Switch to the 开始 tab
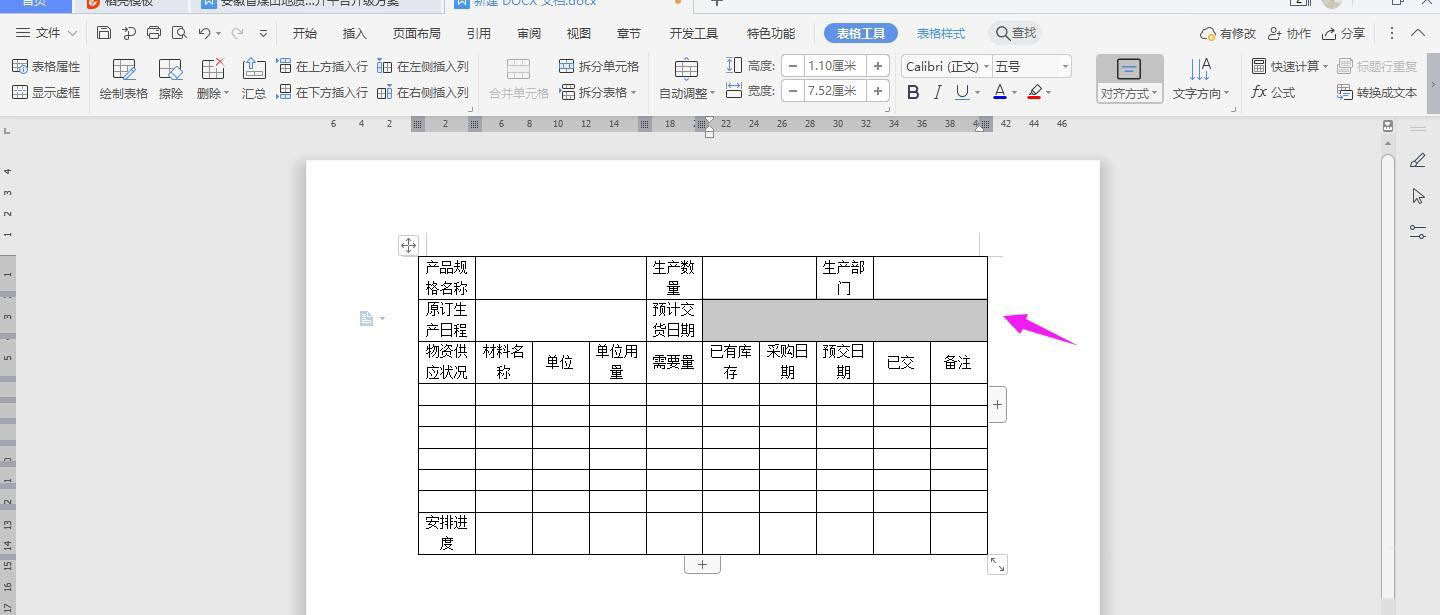The width and height of the screenshot is (1440, 615). click(305, 33)
